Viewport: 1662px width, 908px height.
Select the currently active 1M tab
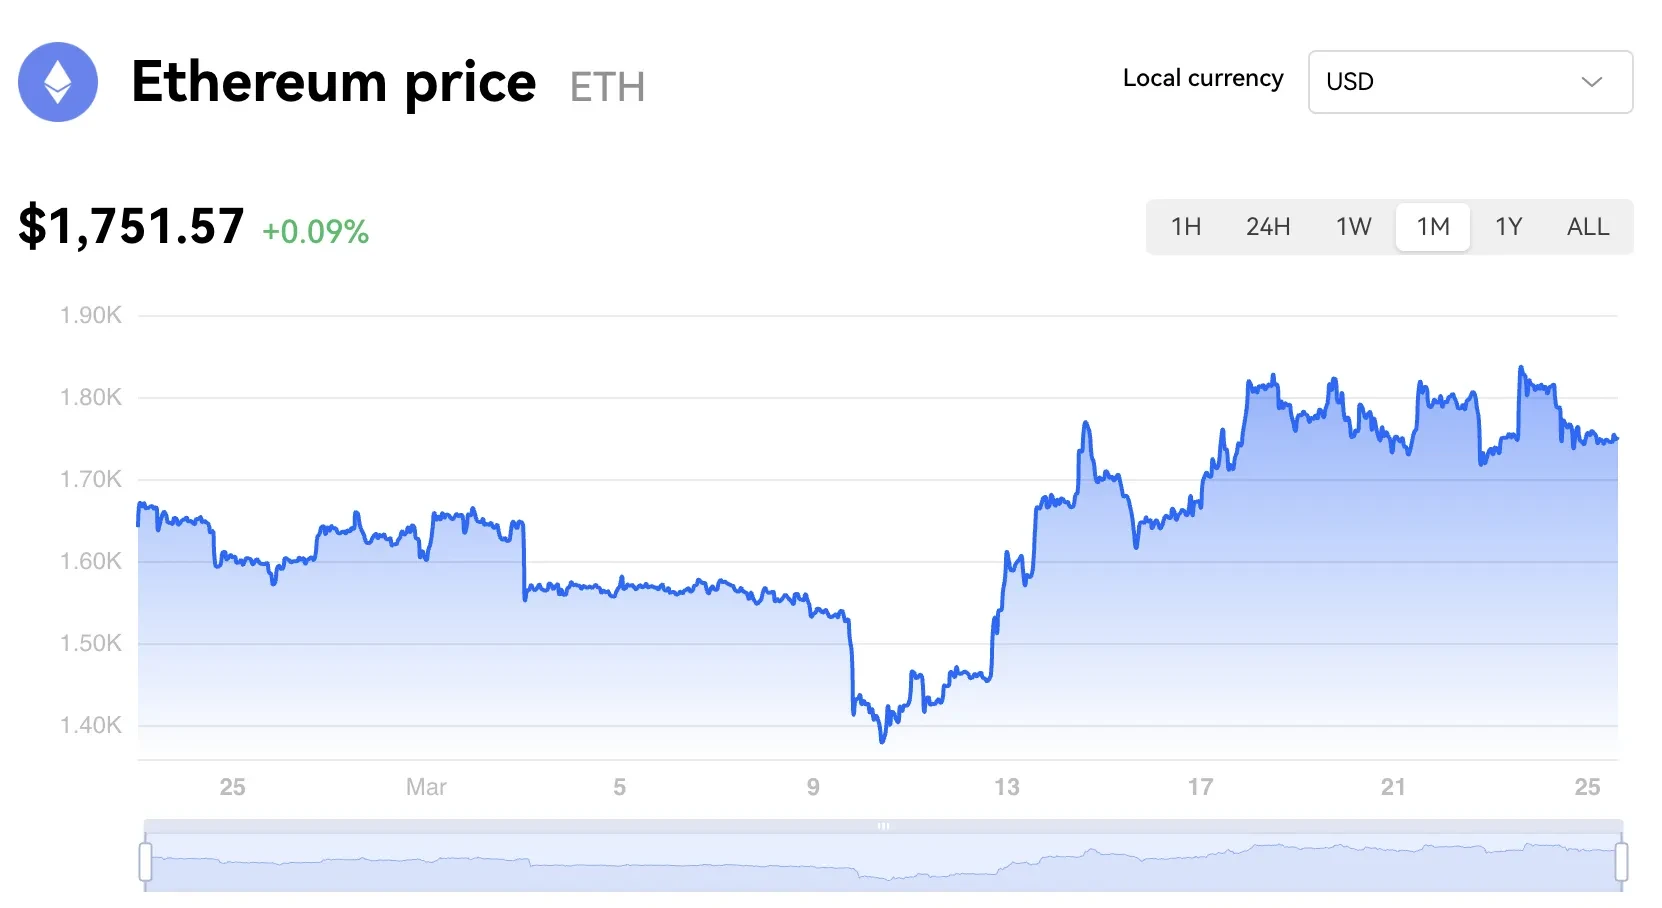click(1432, 227)
